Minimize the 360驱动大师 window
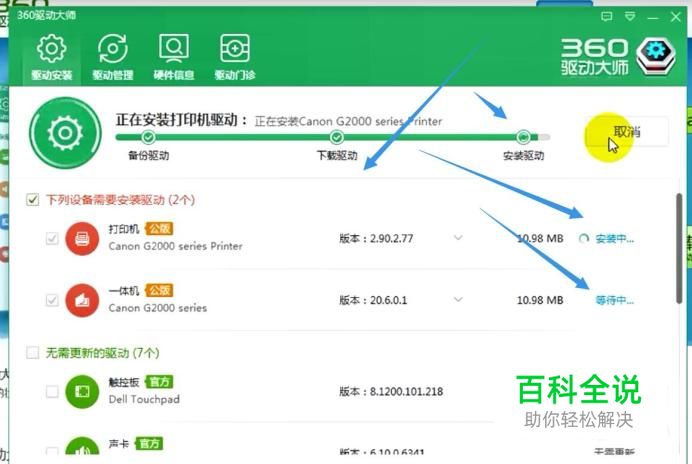Image resolution: width=692 pixels, height=464 pixels. [653, 18]
